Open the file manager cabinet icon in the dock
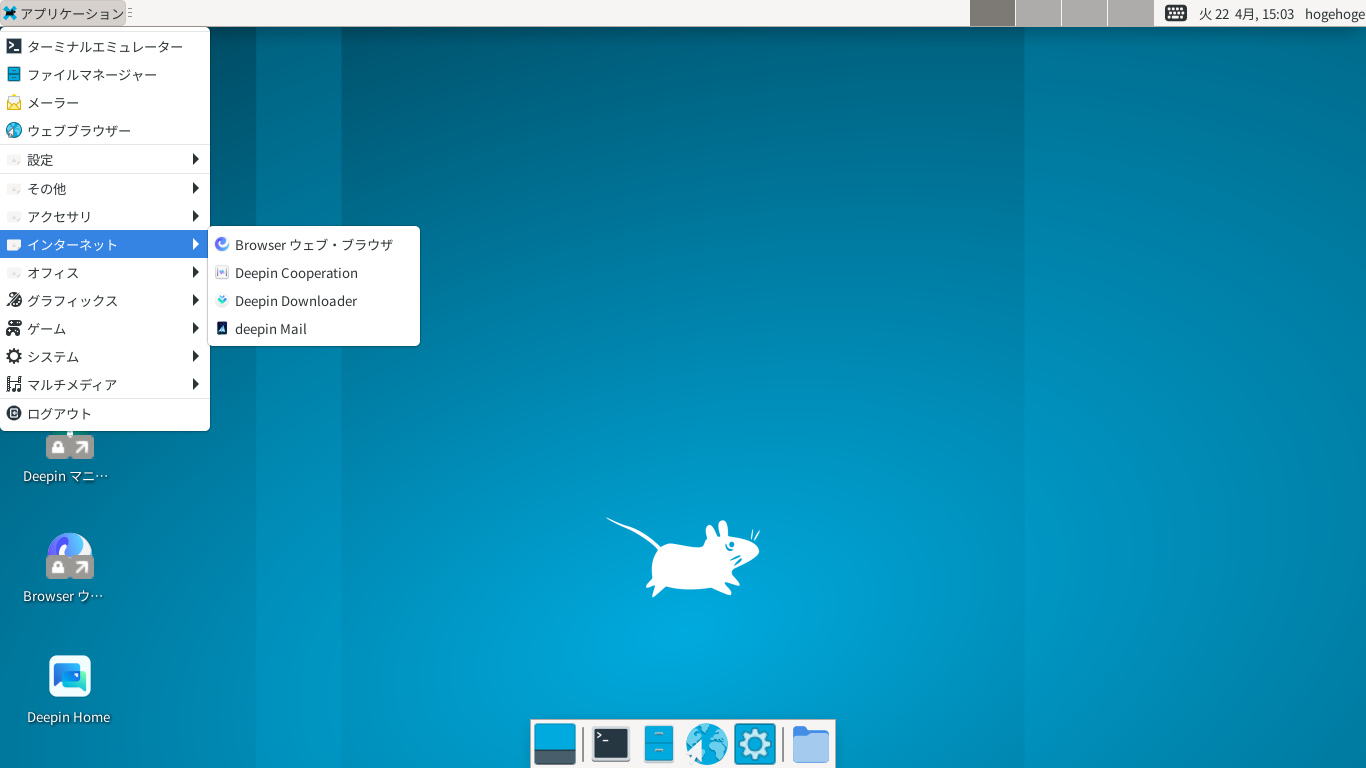The height and width of the screenshot is (768, 1366). 659,744
